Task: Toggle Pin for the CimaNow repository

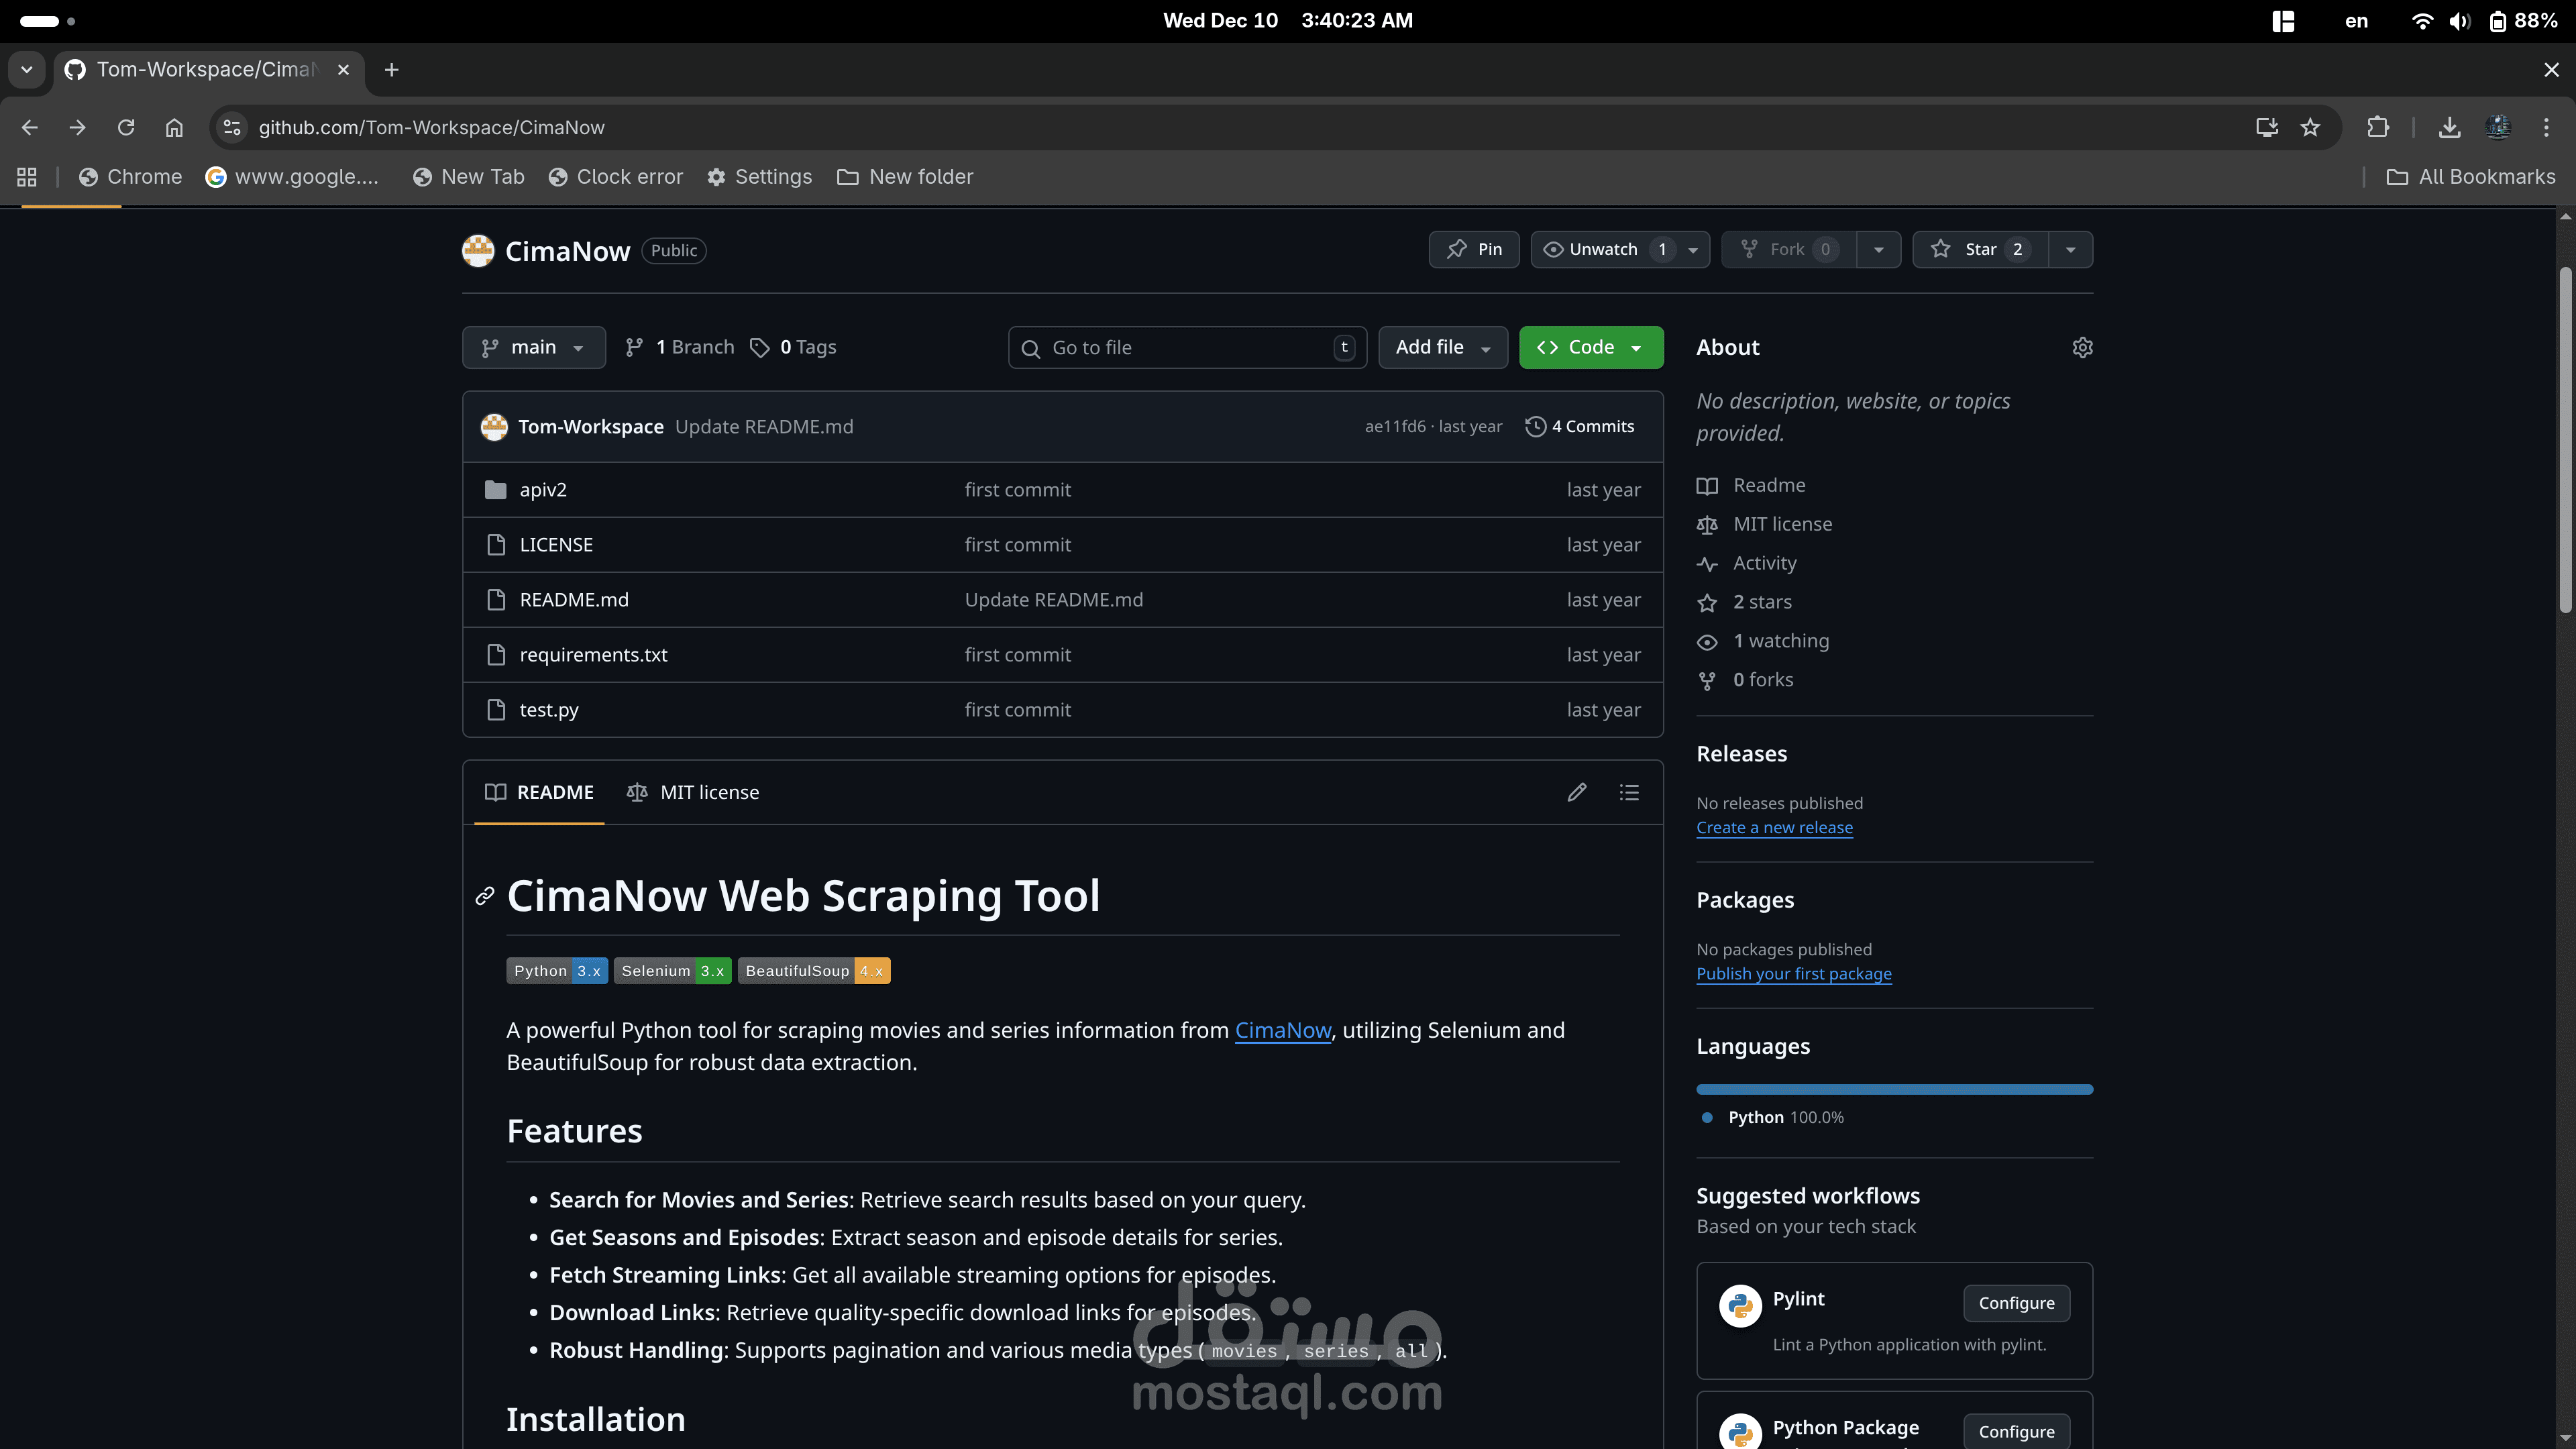Action: (x=1473, y=249)
